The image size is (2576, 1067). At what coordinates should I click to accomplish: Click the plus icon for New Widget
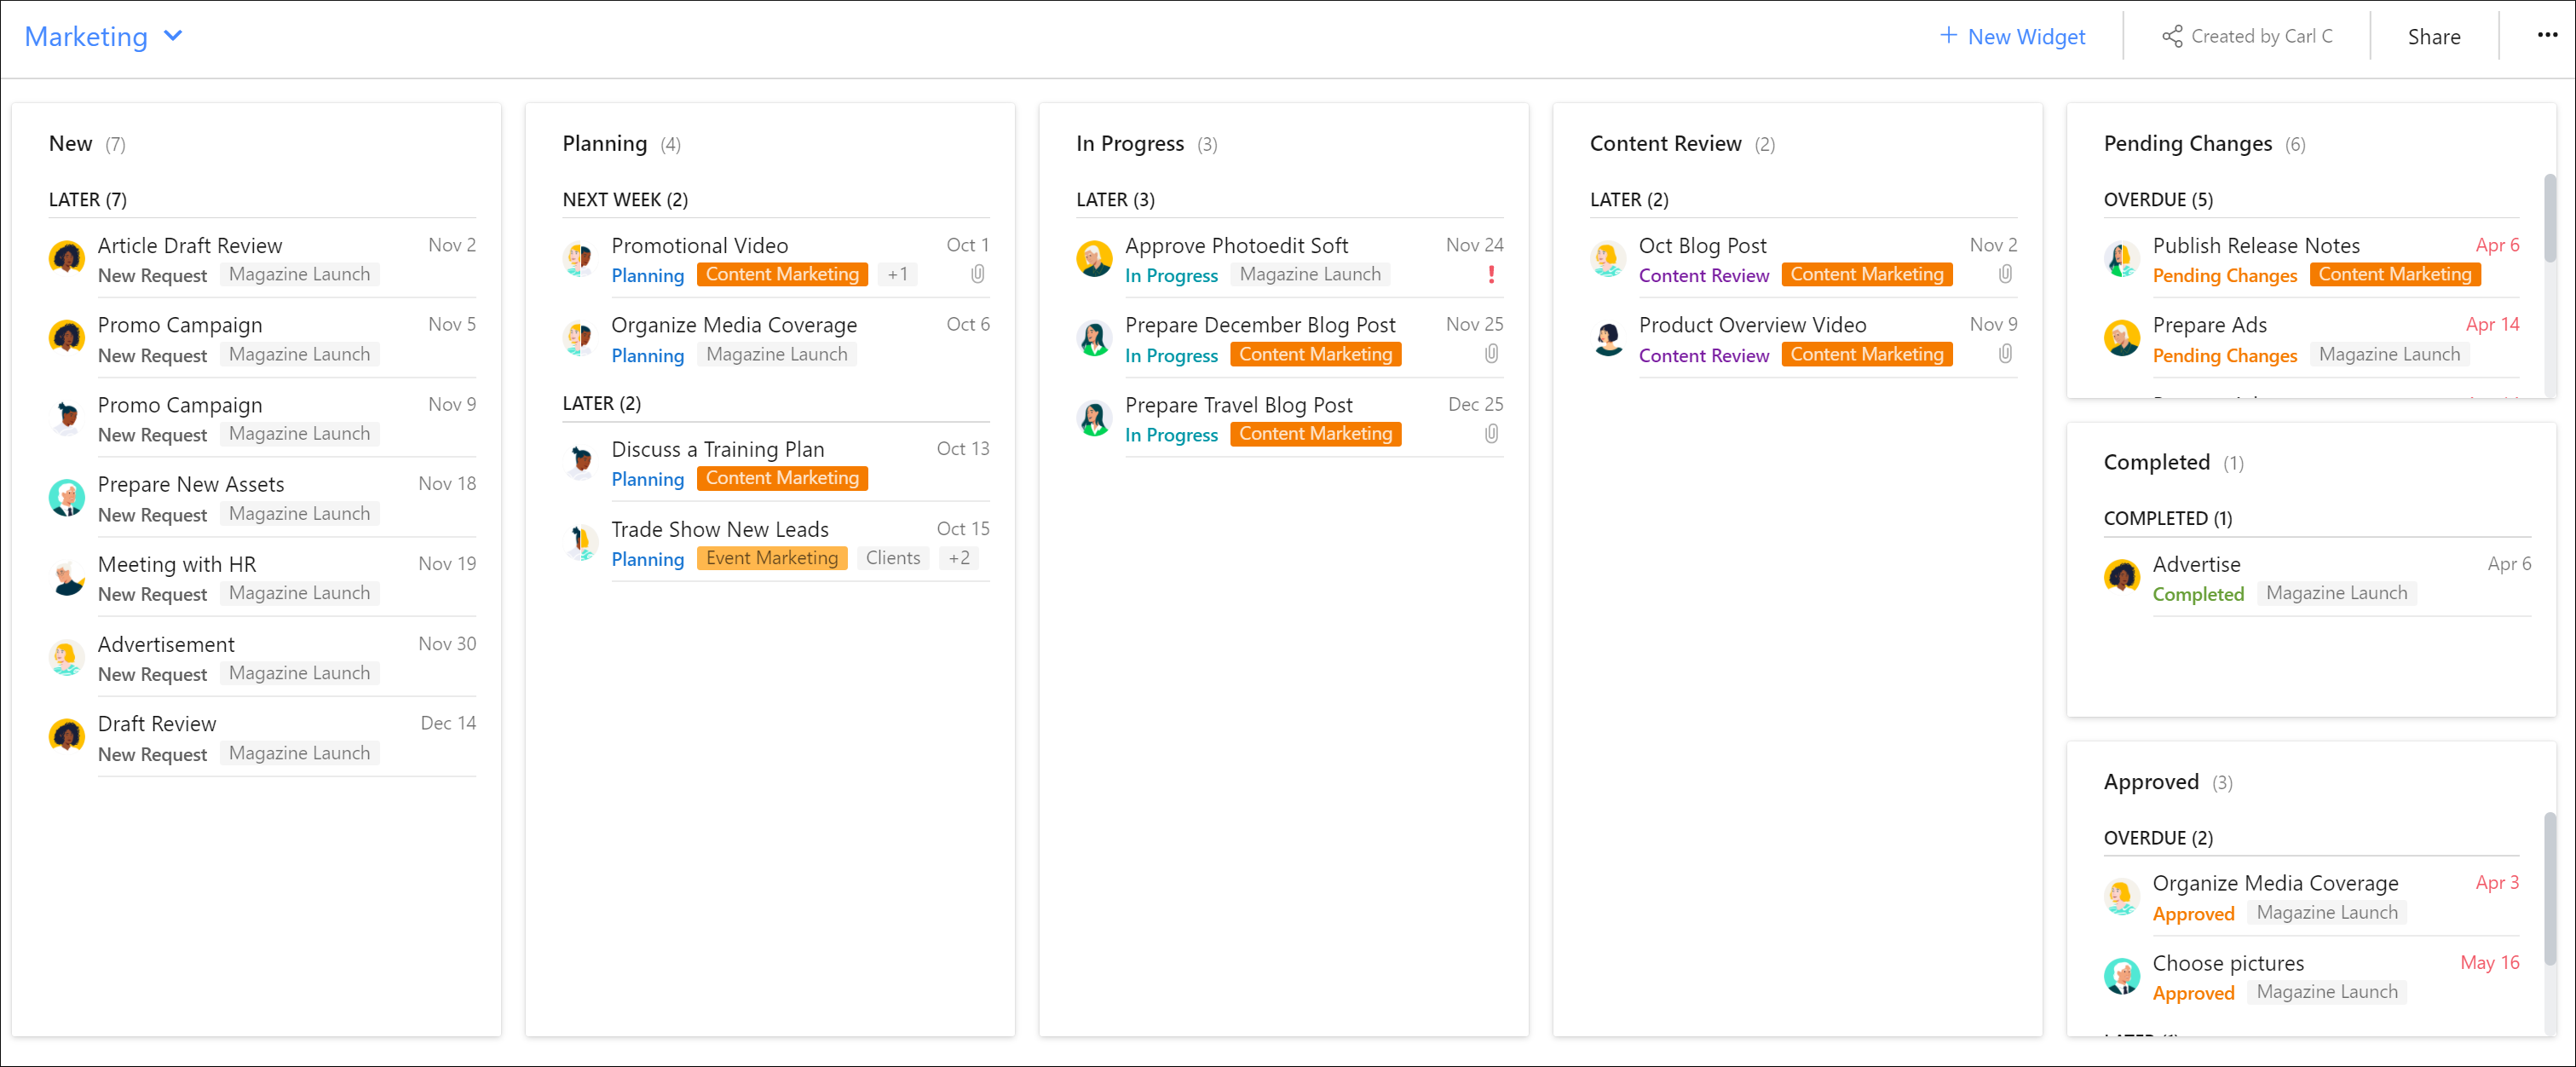1947,36
